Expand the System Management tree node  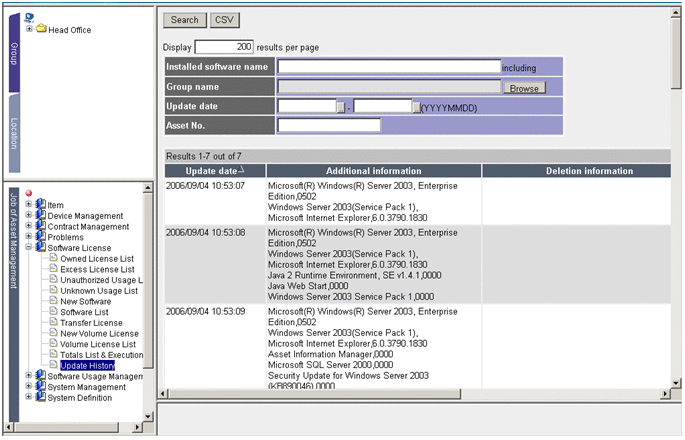[x=29, y=387]
